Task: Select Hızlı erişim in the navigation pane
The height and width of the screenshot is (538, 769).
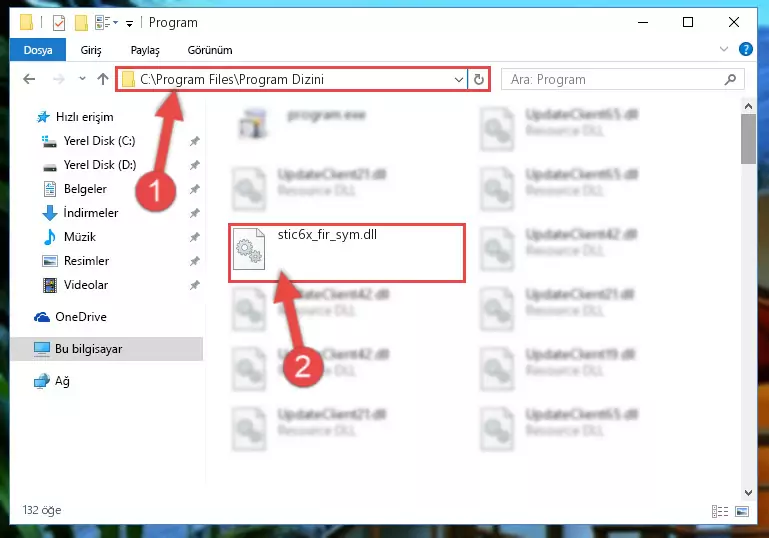Action: [85, 117]
